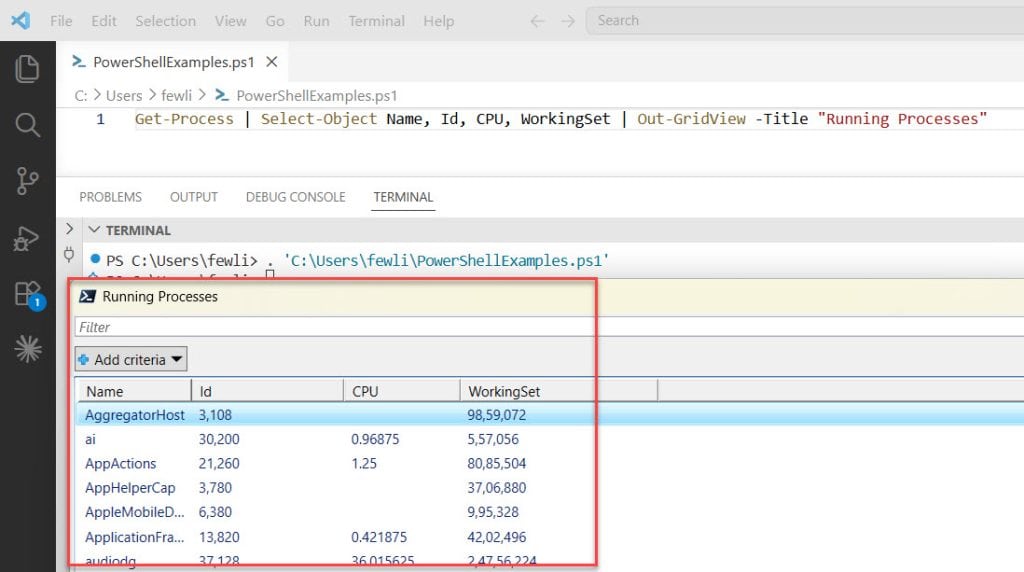The width and height of the screenshot is (1024, 572).
Task: Click the WorkingSet value 37,06,880
Action: [496, 488]
